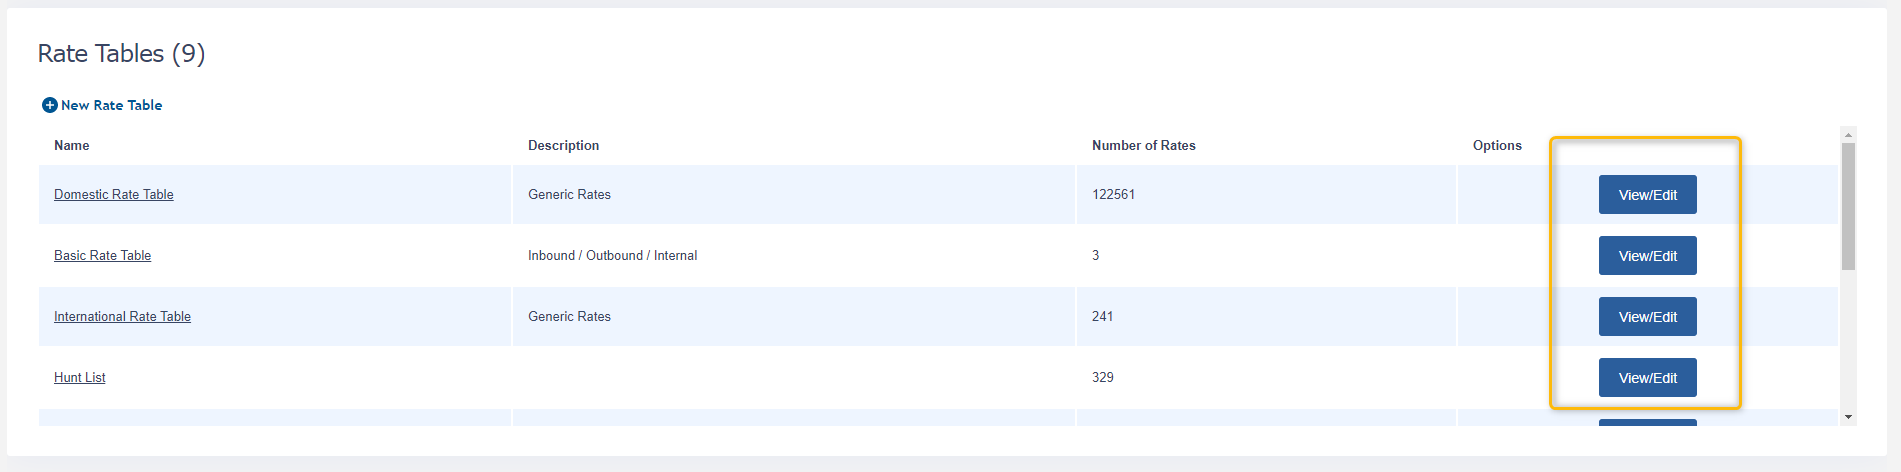Click the scrollbar down arrow
Viewport: 1901px width, 472px height.
[1848, 417]
